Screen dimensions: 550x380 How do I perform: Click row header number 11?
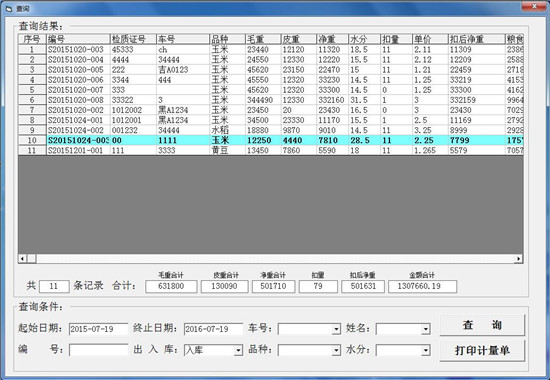(32, 151)
